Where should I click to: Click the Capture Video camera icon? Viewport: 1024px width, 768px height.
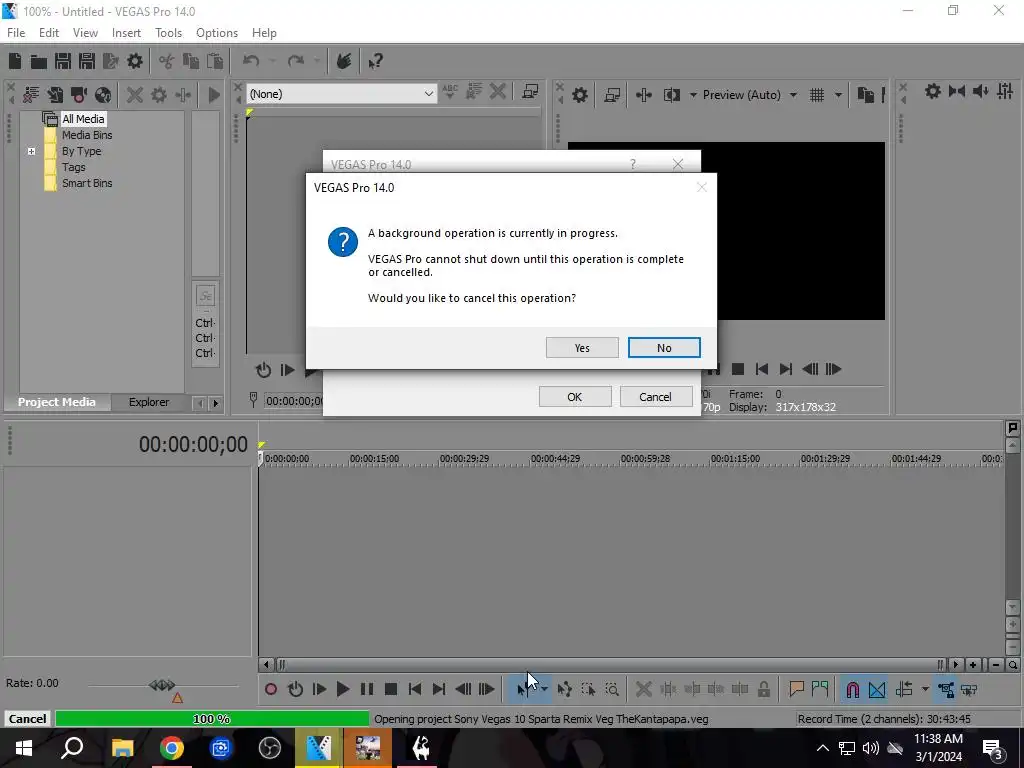pos(79,95)
